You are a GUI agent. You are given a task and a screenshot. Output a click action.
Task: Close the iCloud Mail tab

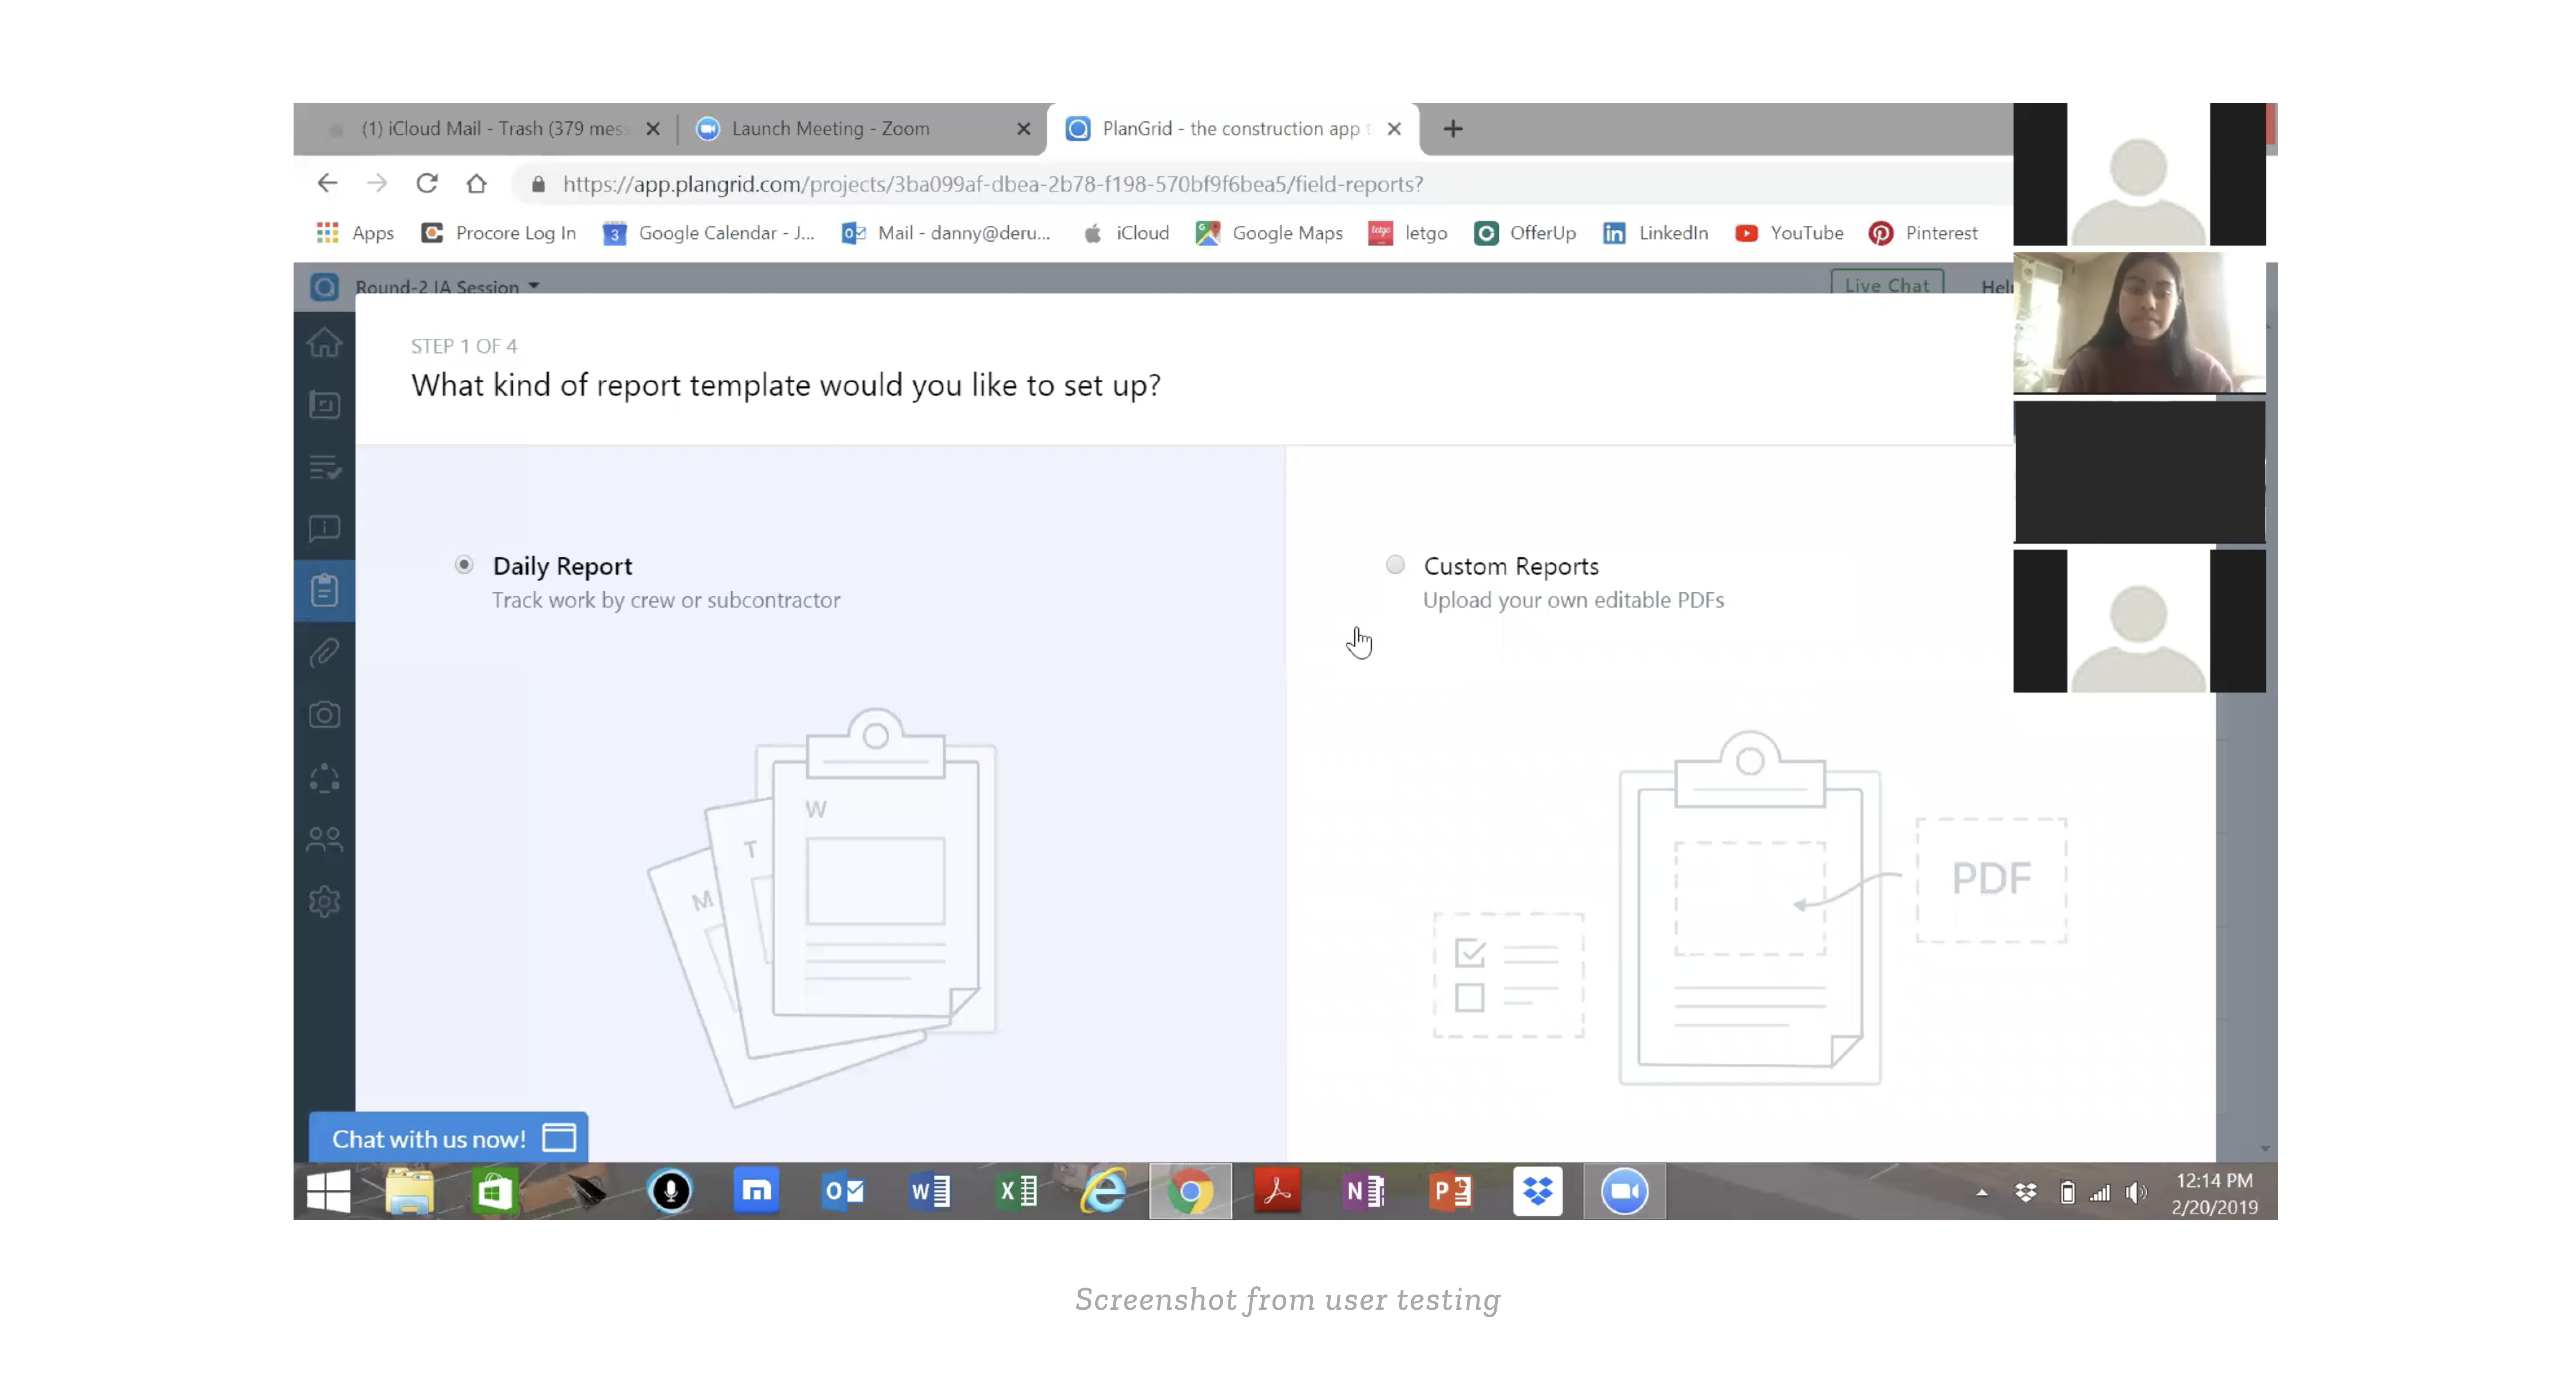pos(653,129)
